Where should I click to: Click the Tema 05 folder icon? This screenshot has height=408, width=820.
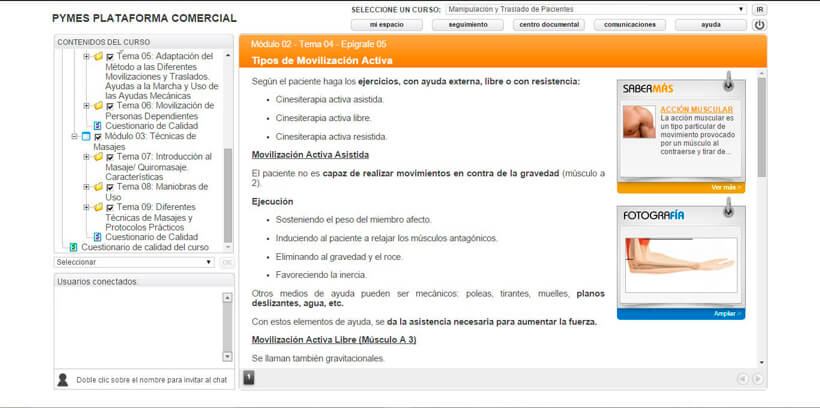pos(98,56)
